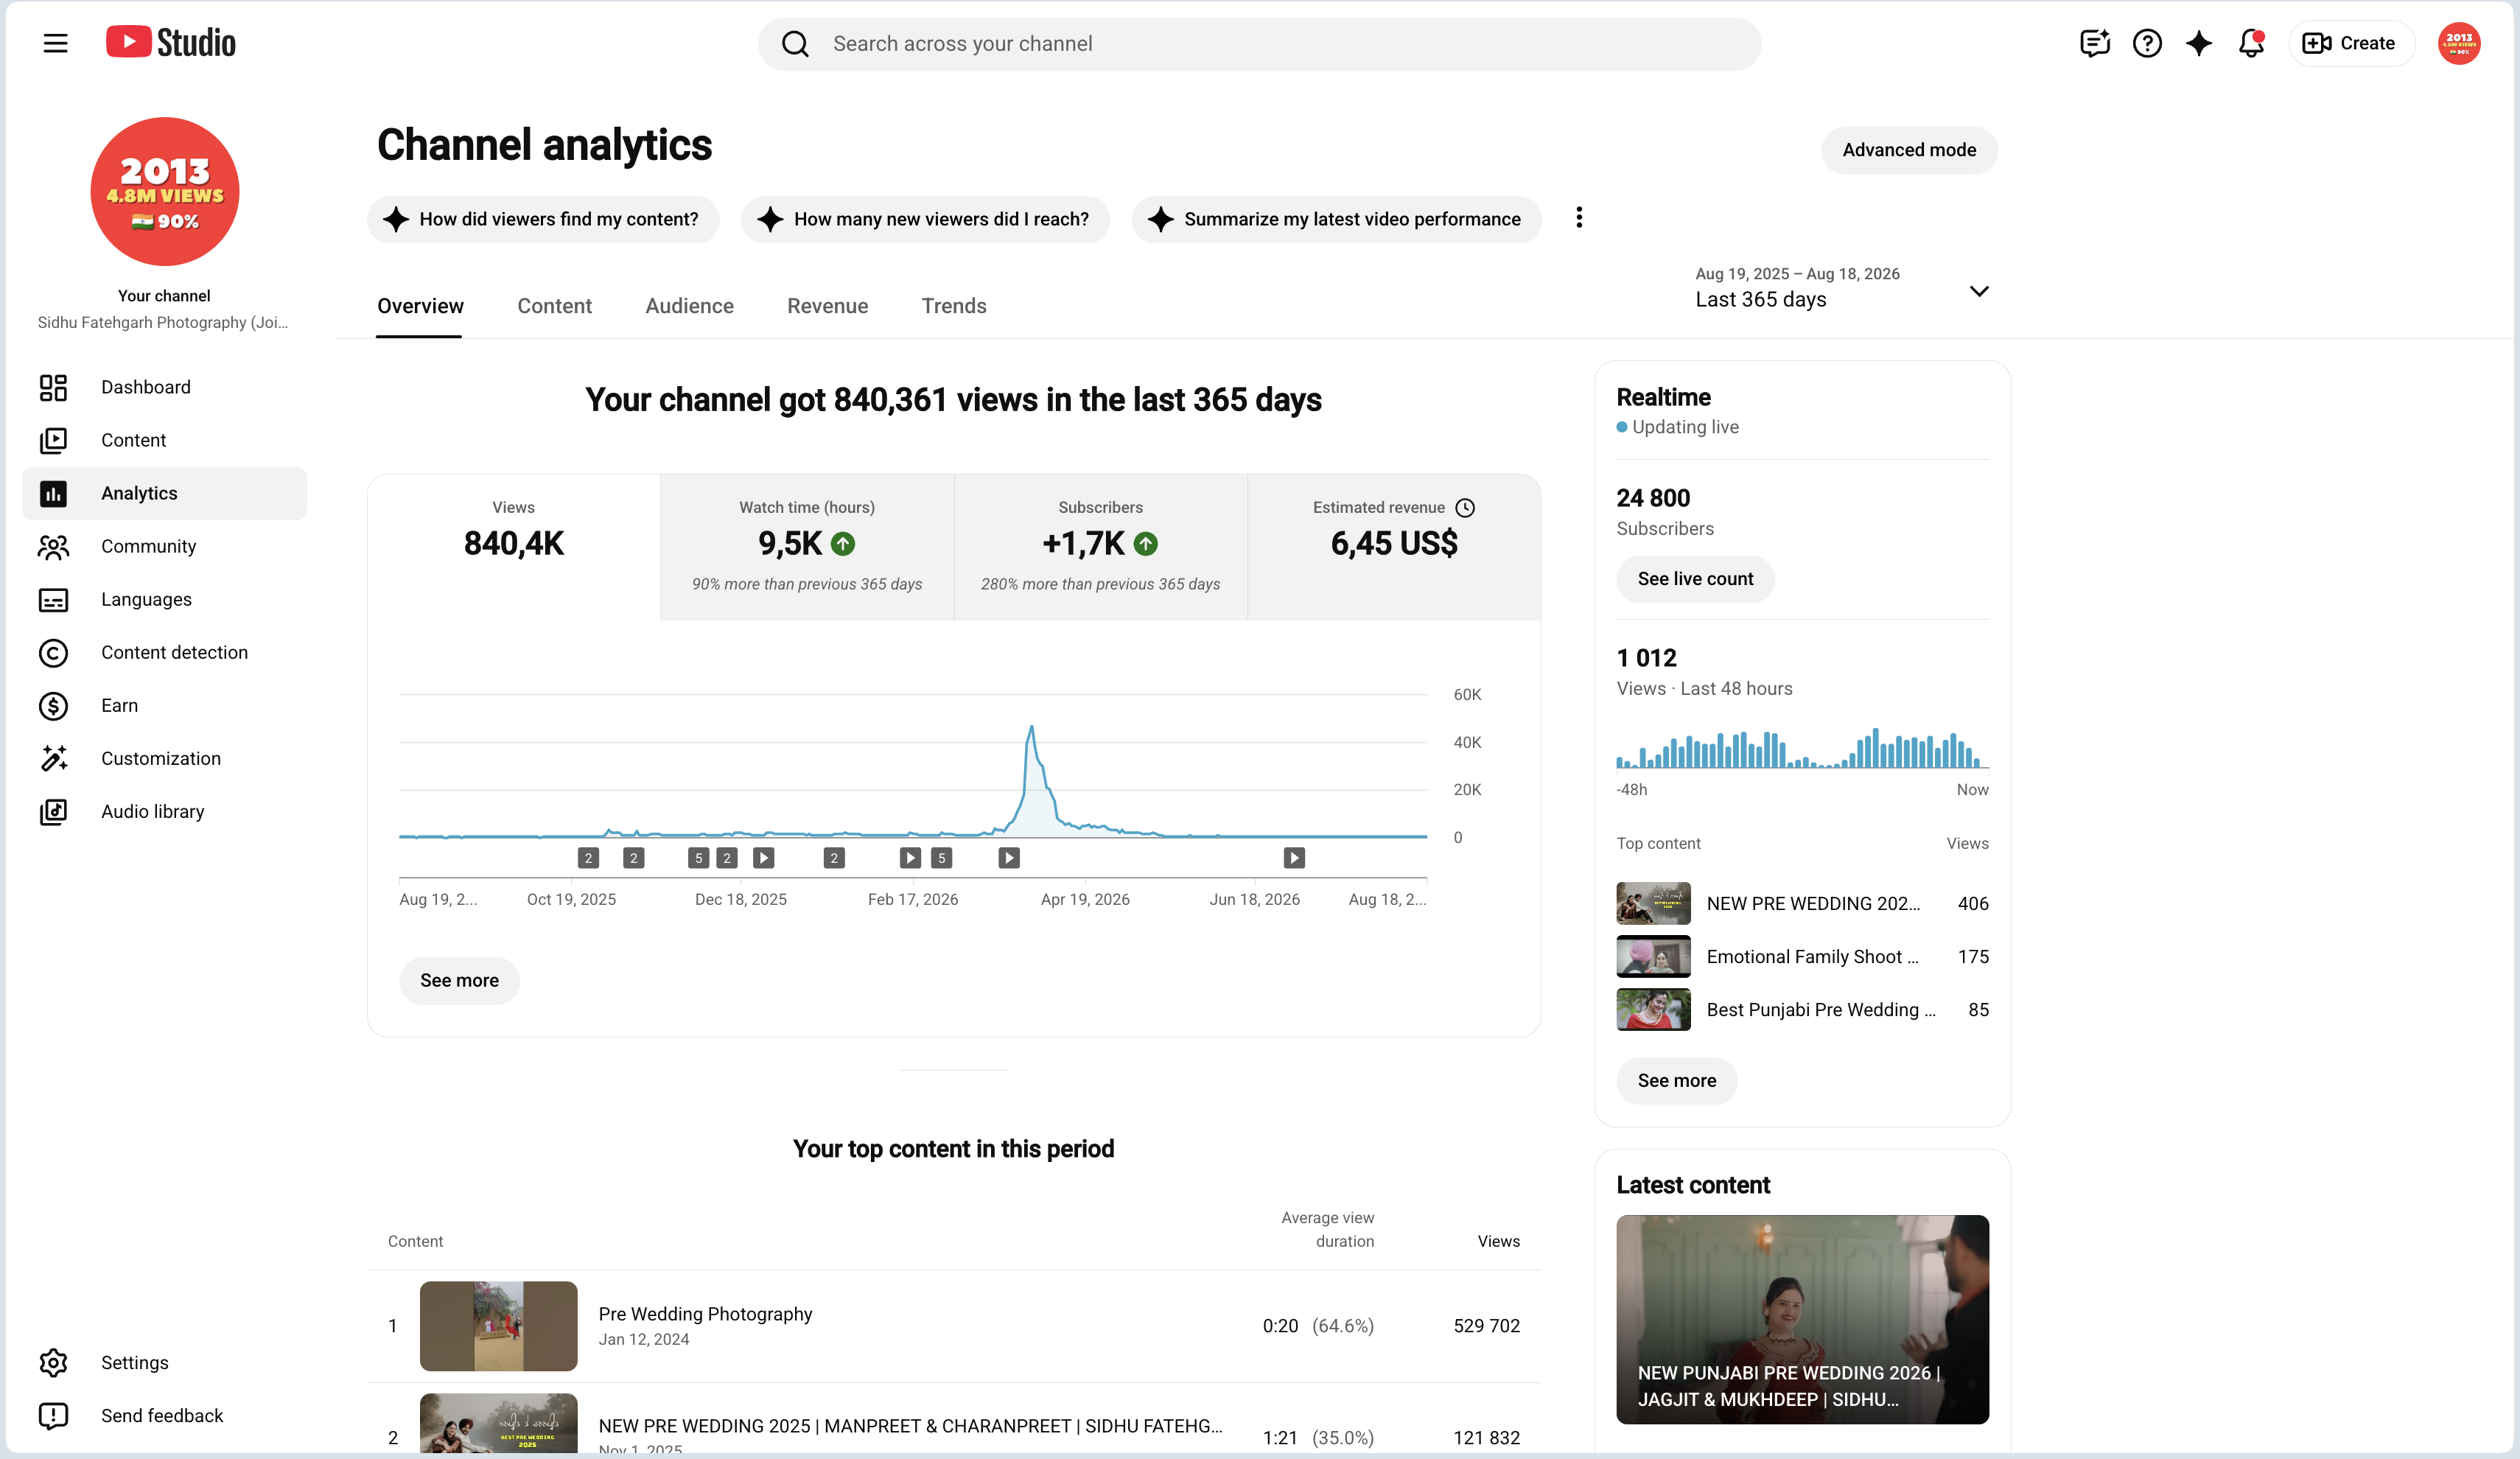Image resolution: width=2520 pixels, height=1459 pixels.
Task: Click See live count button
Action: click(1695, 579)
